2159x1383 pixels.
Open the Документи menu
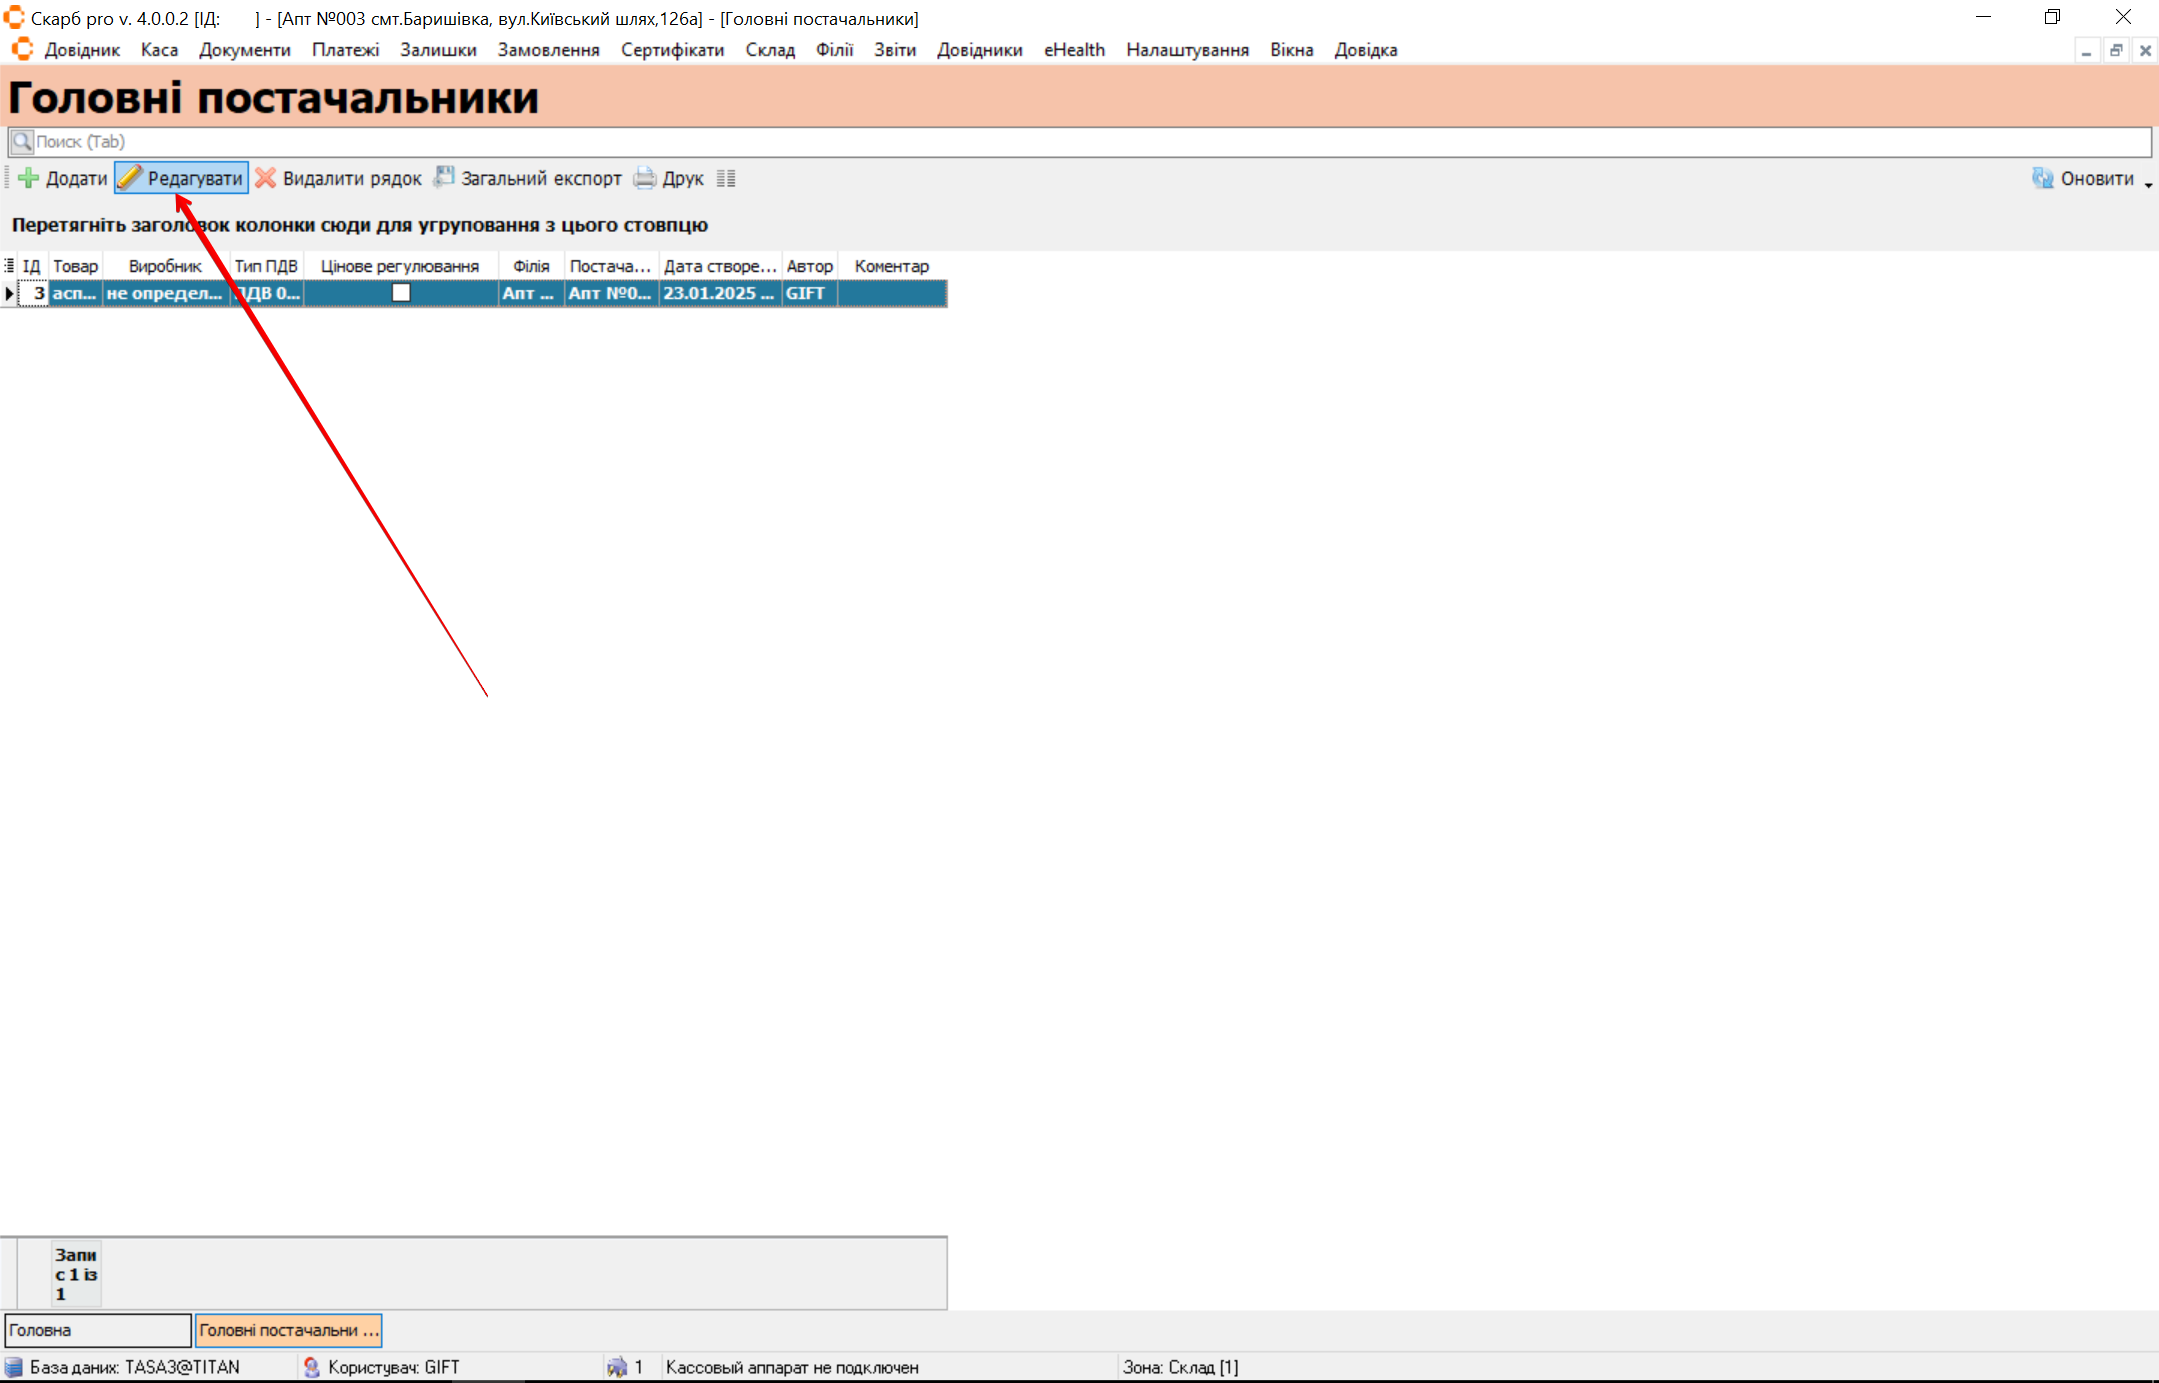(244, 50)
